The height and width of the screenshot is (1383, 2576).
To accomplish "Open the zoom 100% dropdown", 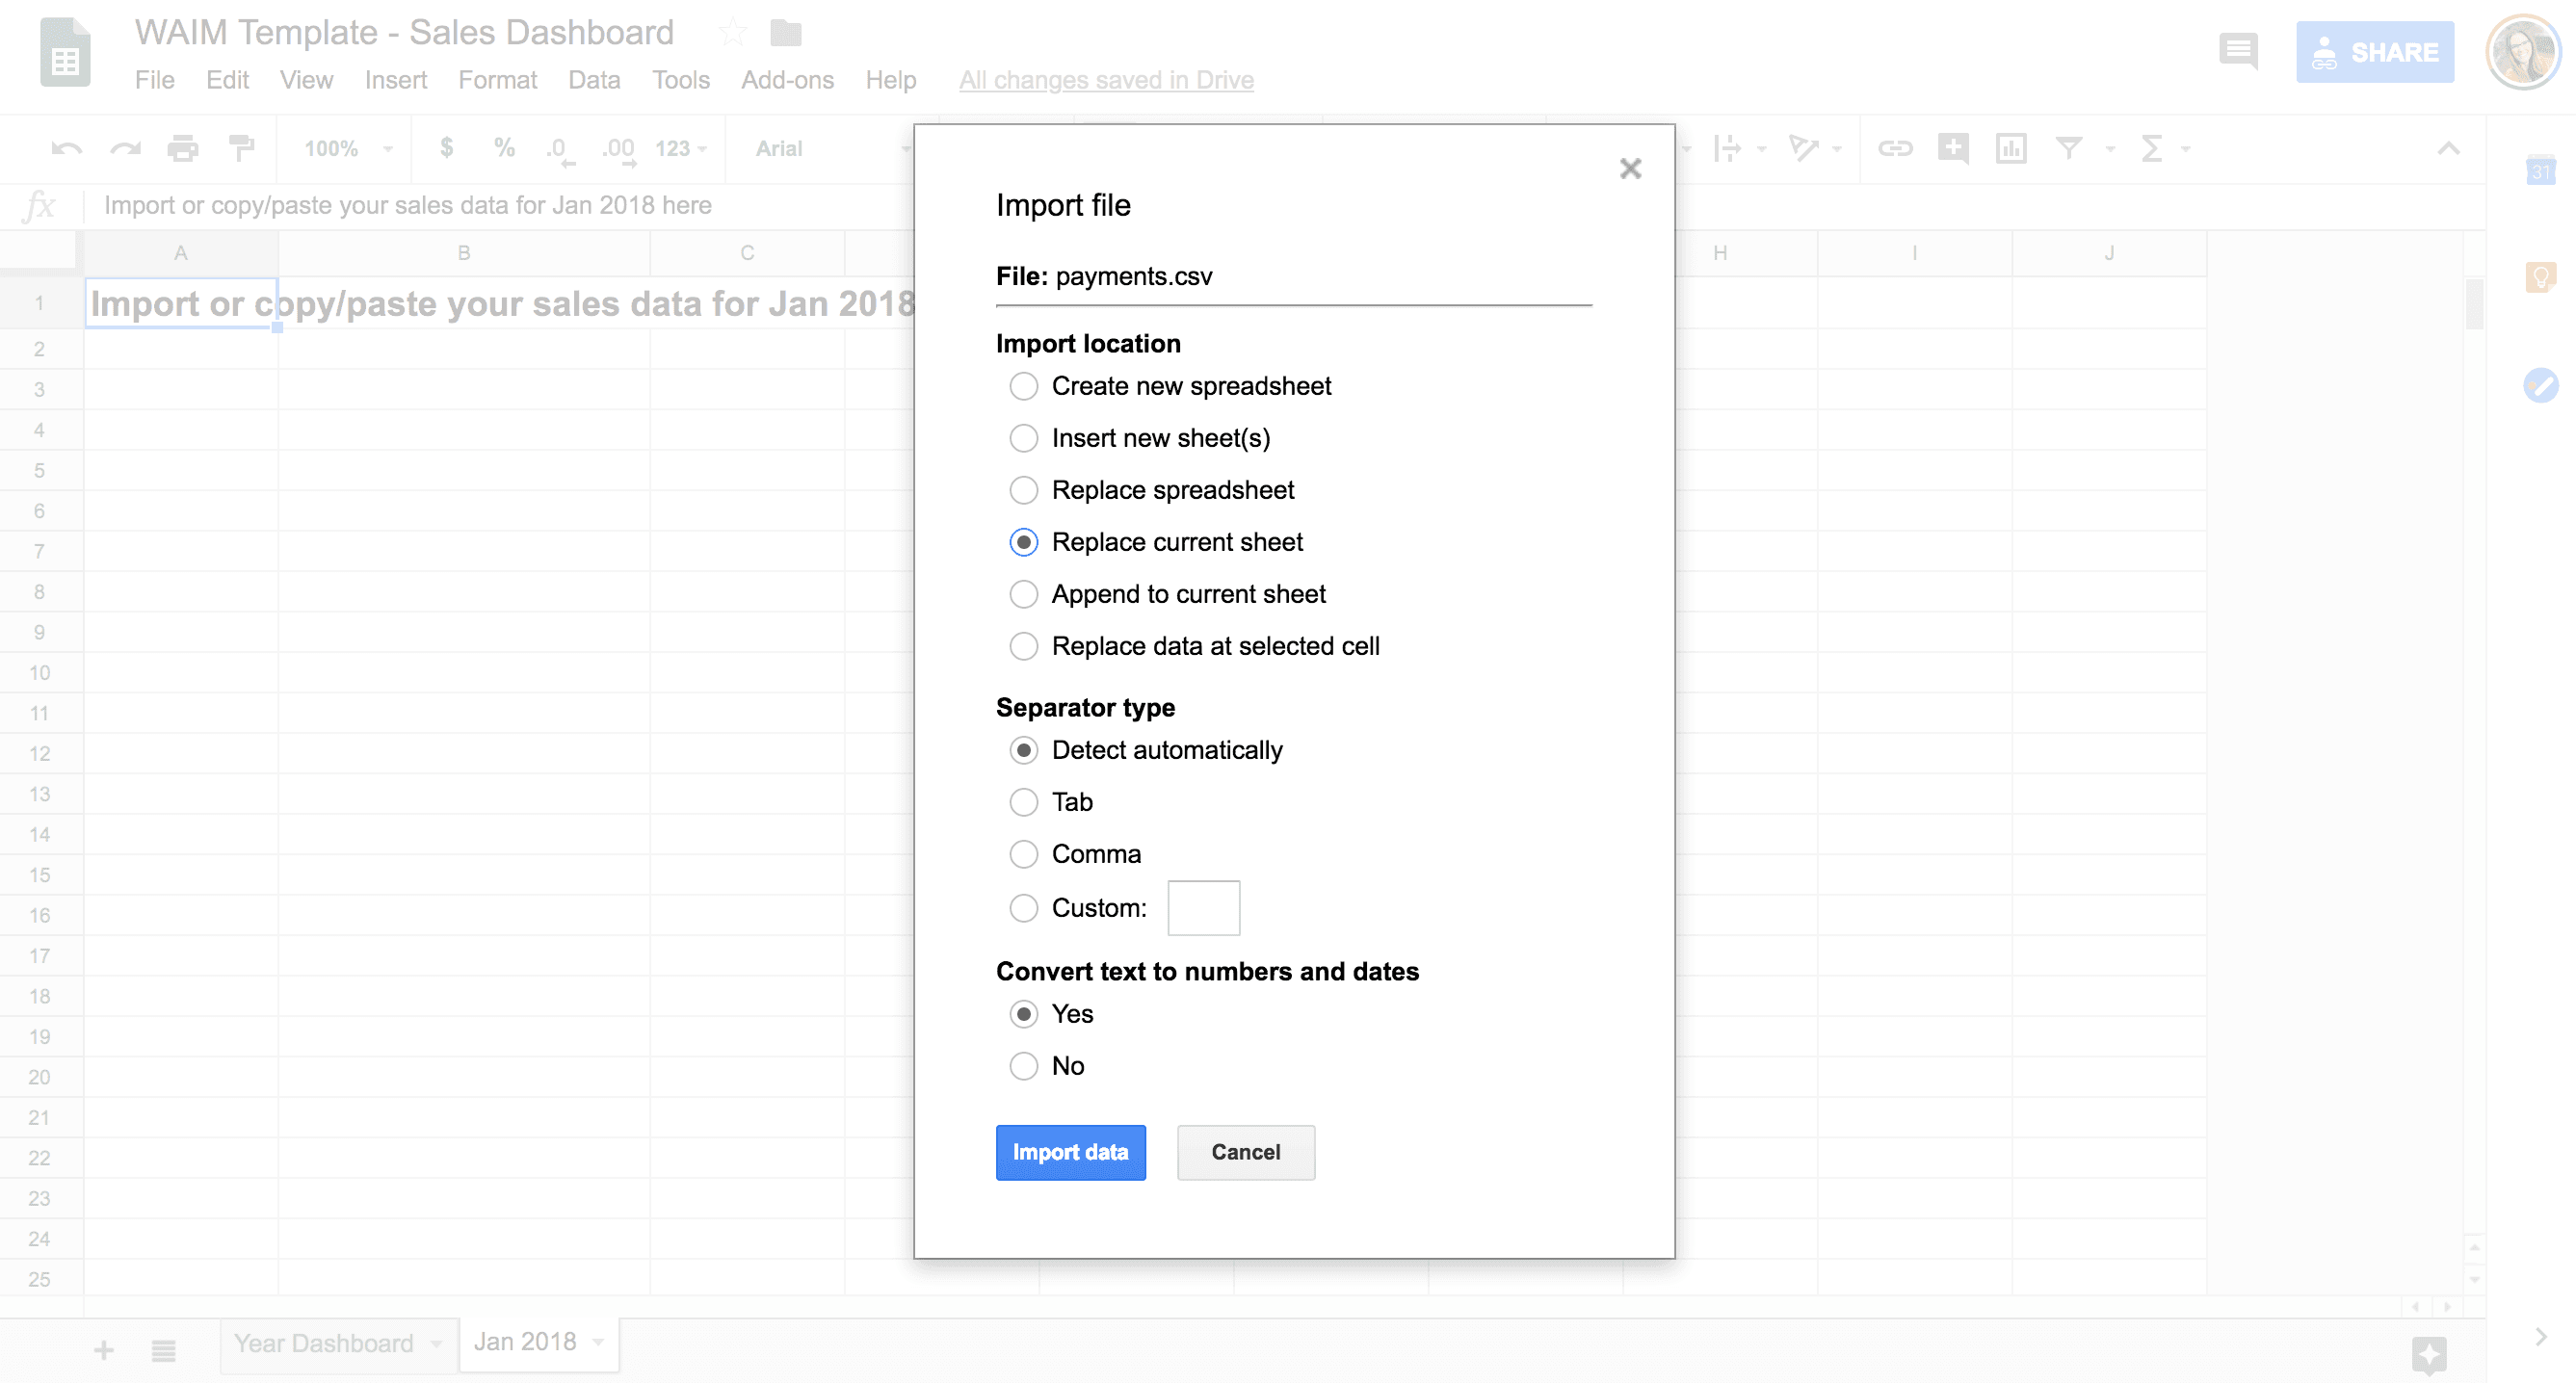I will point(347,149).
